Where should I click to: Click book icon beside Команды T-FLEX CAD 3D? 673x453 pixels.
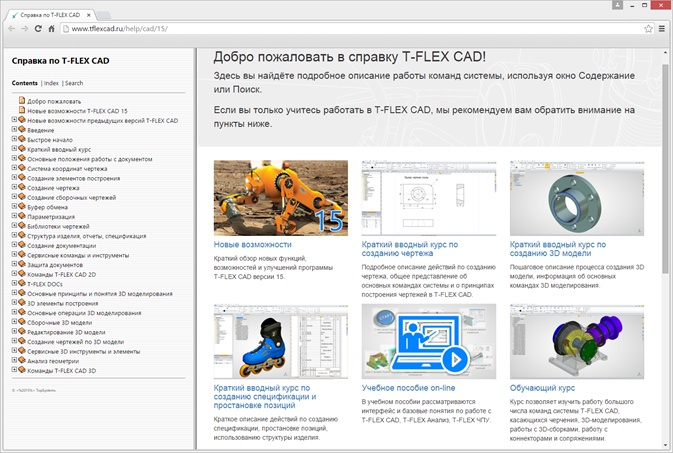click(x=22, y=370)
